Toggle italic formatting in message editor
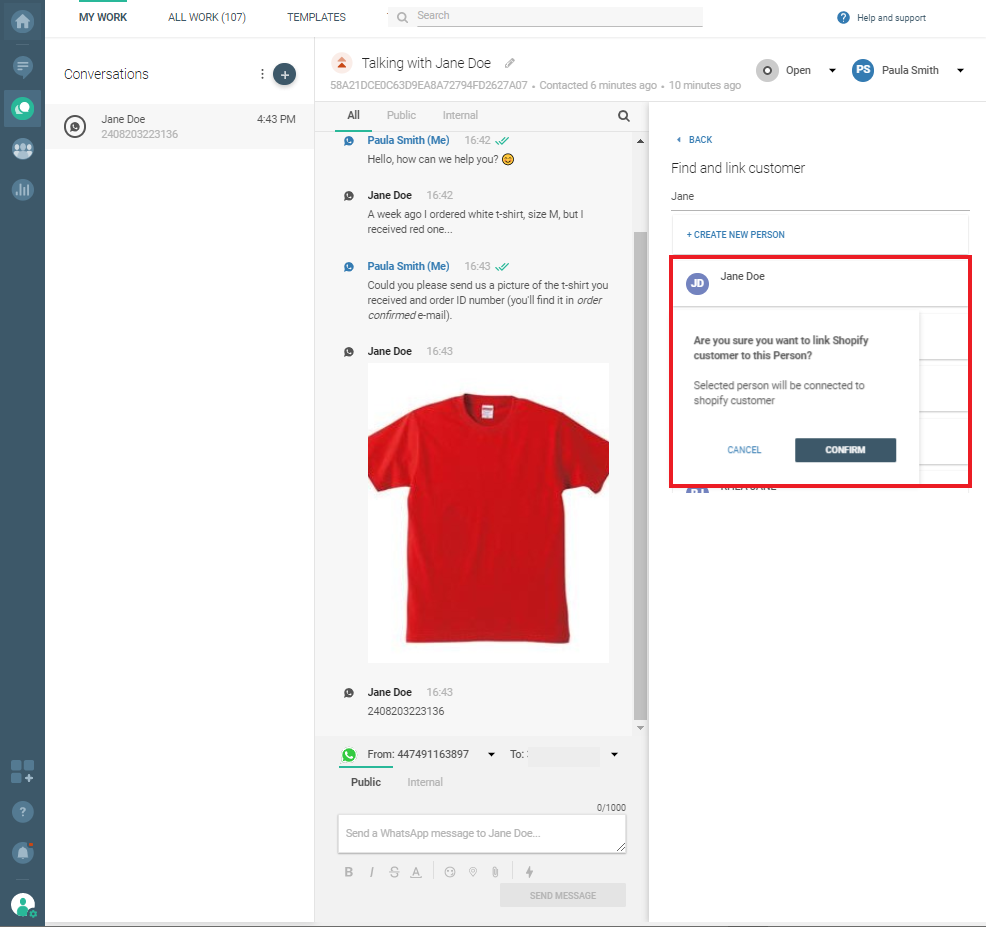 (371, 872)
